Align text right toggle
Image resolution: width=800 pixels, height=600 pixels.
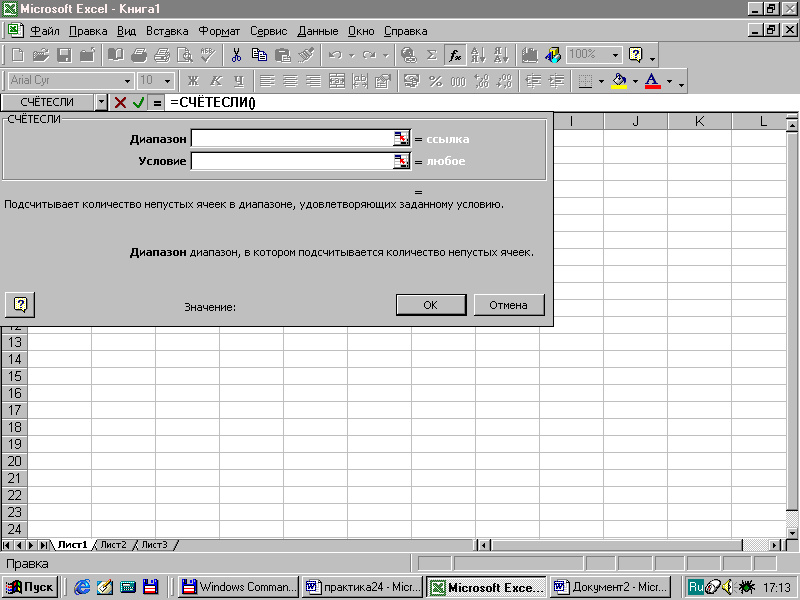pyautogui.click(x=313, y=81)
